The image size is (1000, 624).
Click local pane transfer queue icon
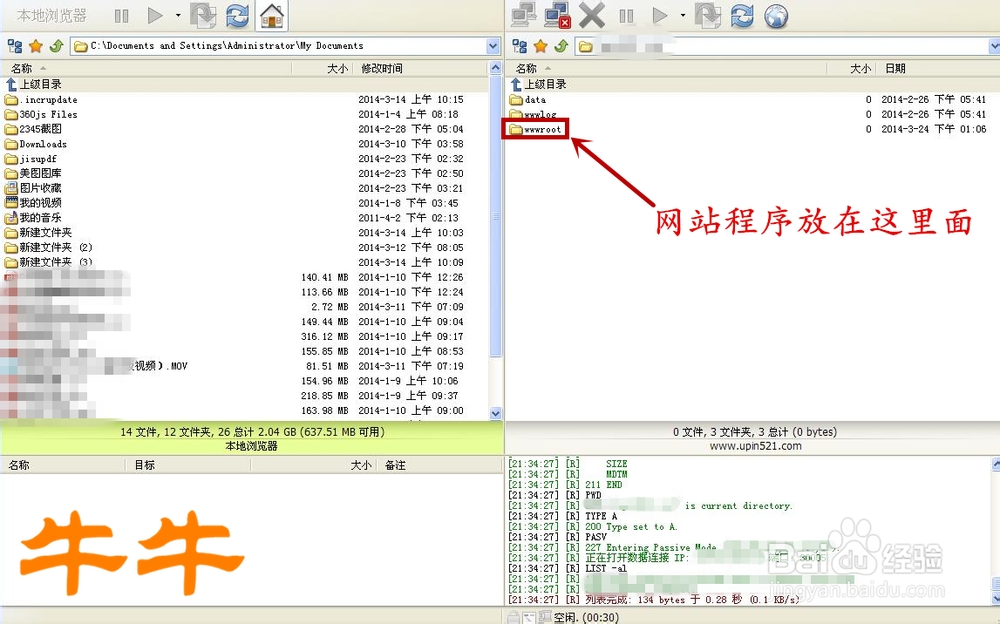pyautogui.click(x=203, y=15)
